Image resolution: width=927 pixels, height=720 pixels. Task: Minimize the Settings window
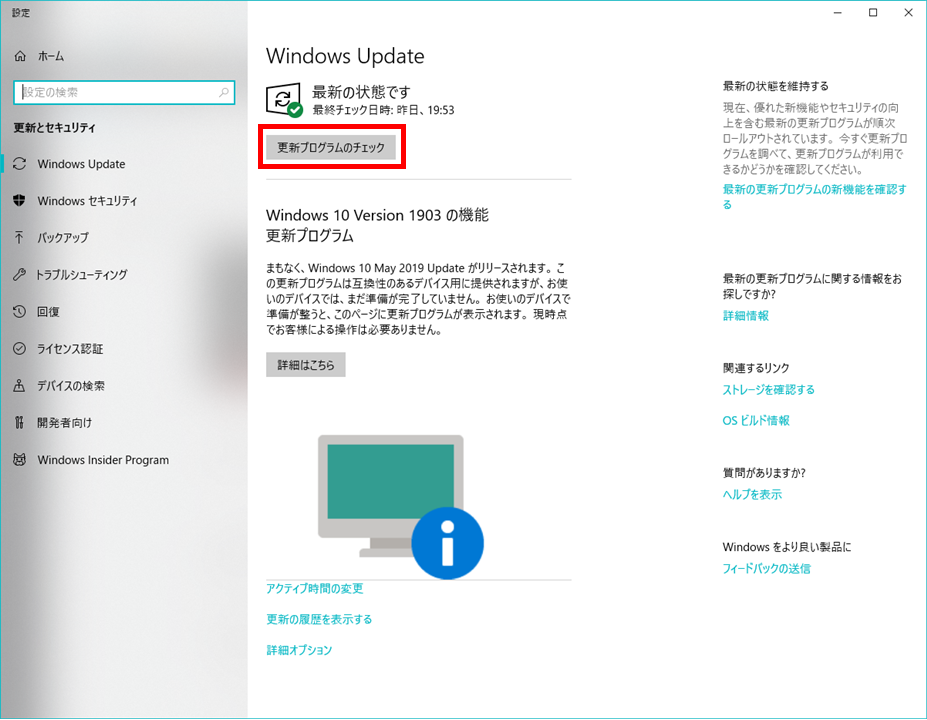(838, 12)
